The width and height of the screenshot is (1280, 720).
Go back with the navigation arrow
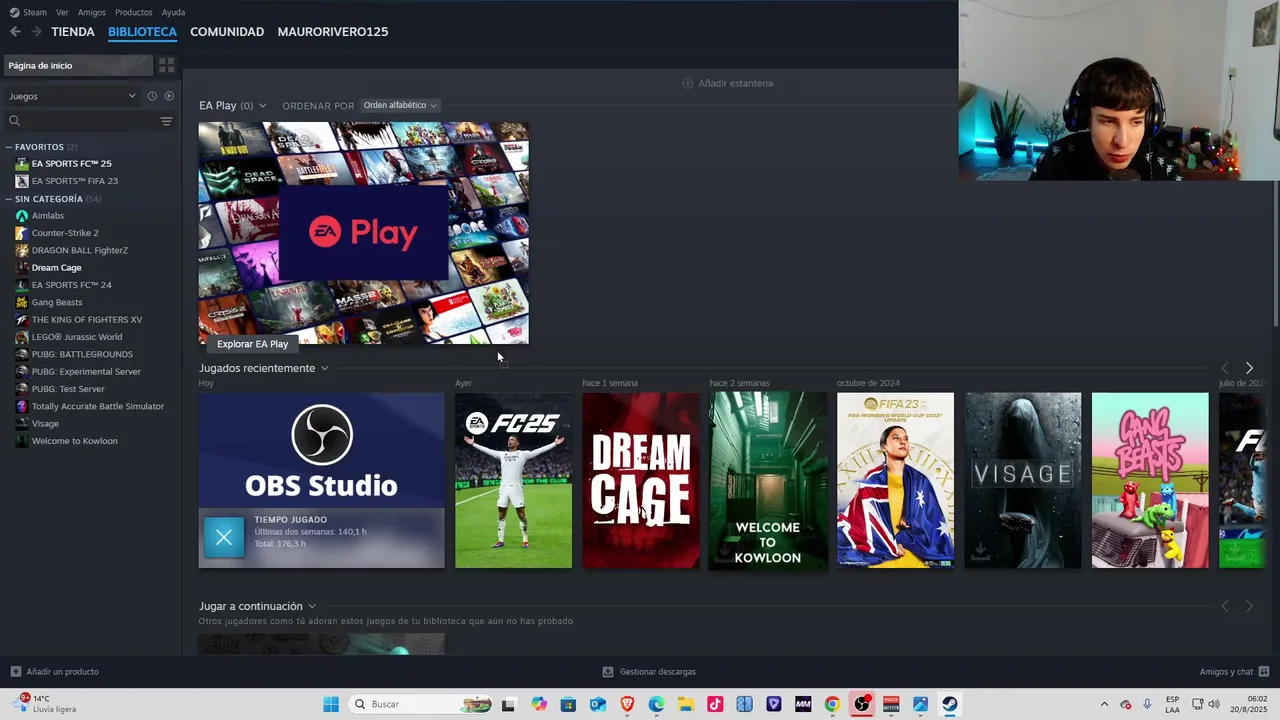tap(15, 32)
